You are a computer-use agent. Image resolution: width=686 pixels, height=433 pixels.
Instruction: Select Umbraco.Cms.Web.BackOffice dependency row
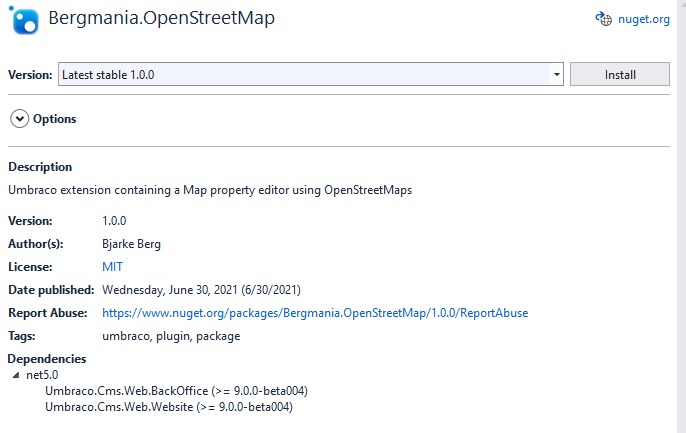tap(176, 391)
